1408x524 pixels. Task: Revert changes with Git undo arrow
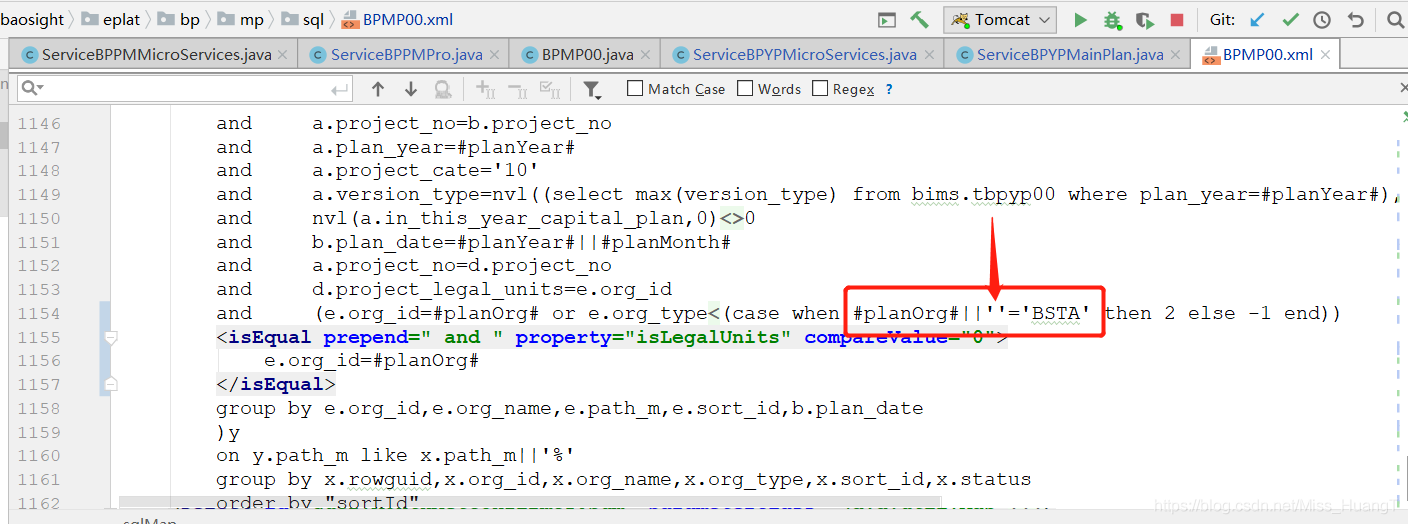pos(1355,19)
